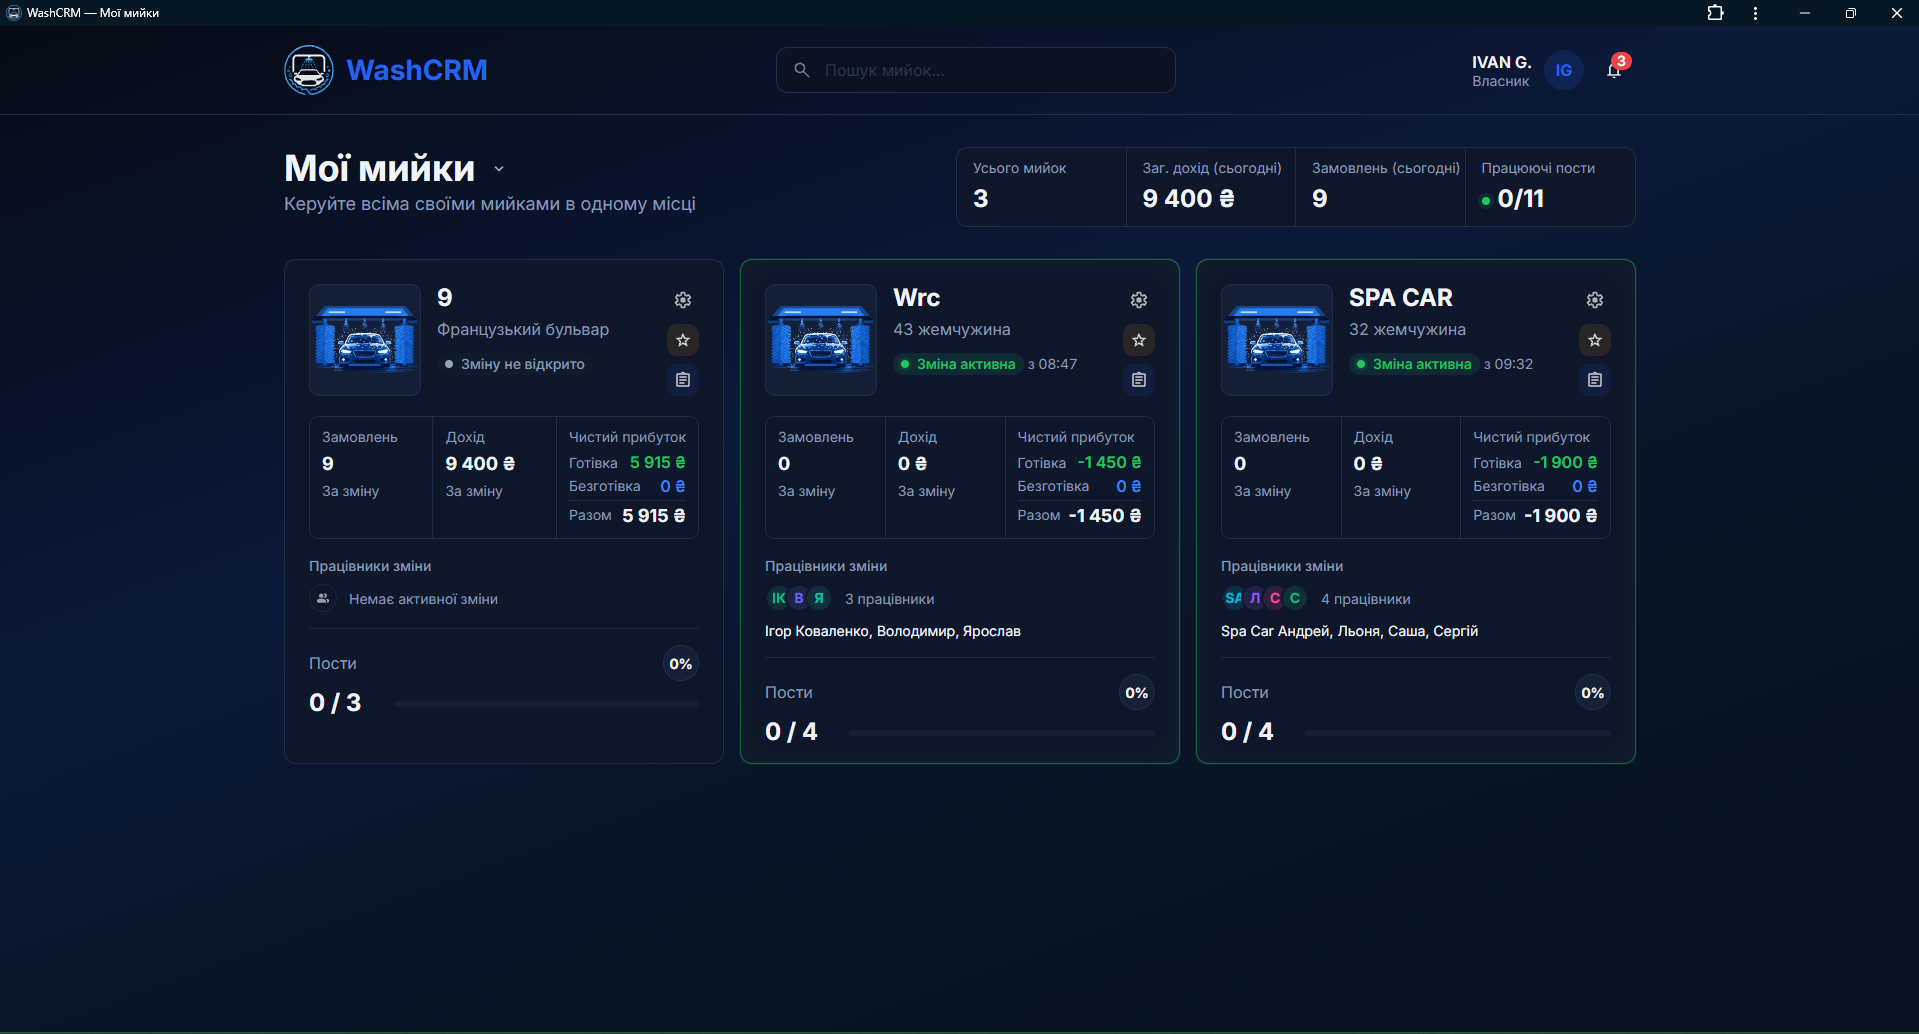Image resolution: width=1919 pixels, height=1034 pixels.
Task: Click the Зміна активна badge on Wrc
Action: click(x=957, y=364)
